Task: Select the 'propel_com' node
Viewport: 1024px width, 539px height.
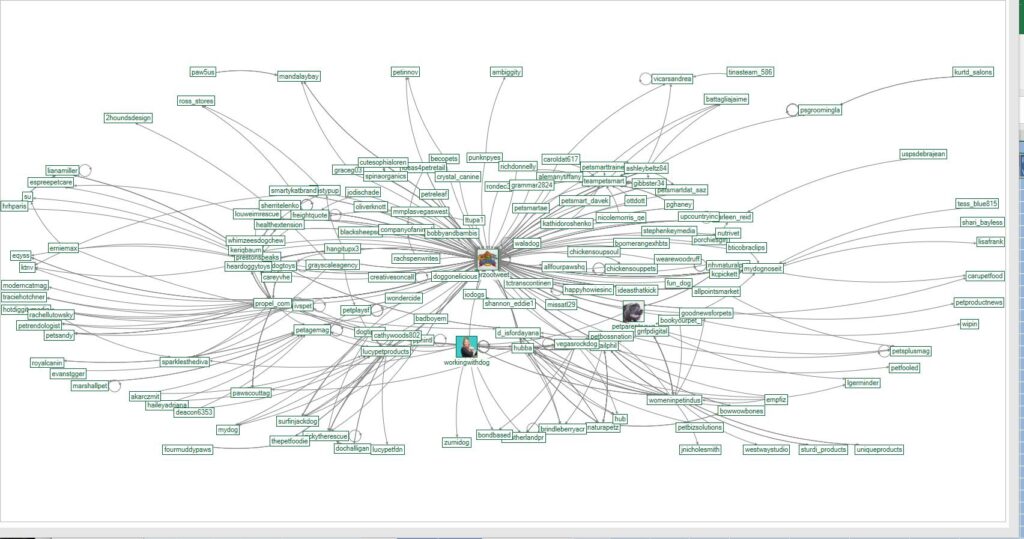Action: (x=272, y=304)
